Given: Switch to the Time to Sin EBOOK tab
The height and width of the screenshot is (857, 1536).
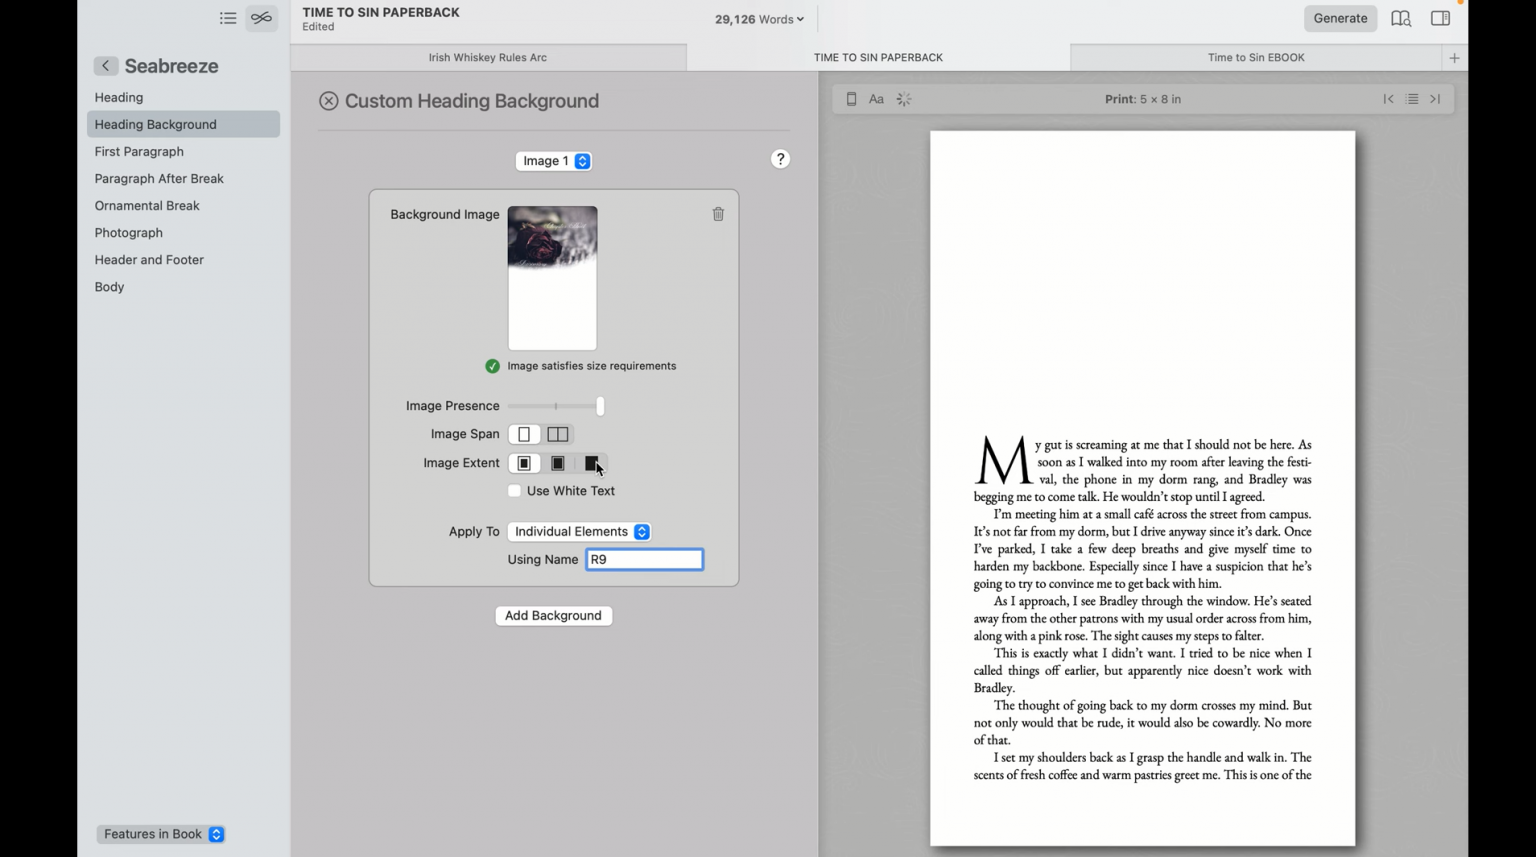Looking at the screenshot, I should [1255, 57].
